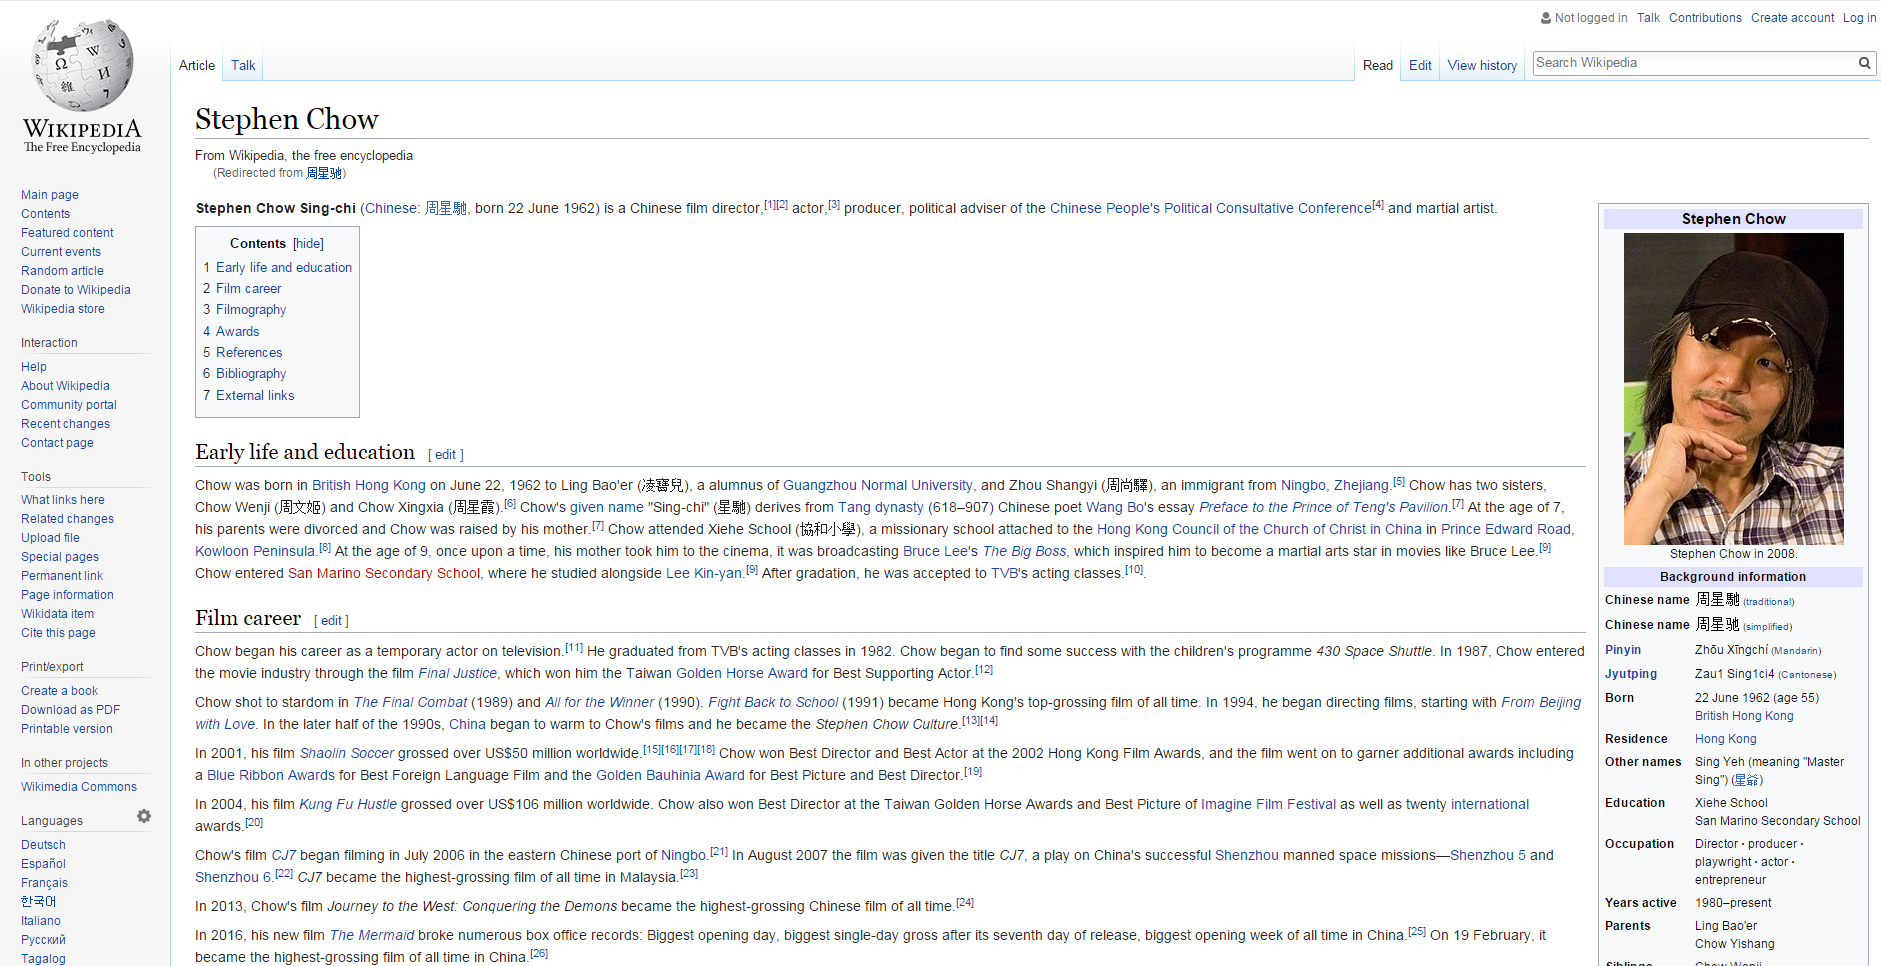The image size is (1881, 966).
Task: Click Golden Horse Award link
Action: pos(742,673)
